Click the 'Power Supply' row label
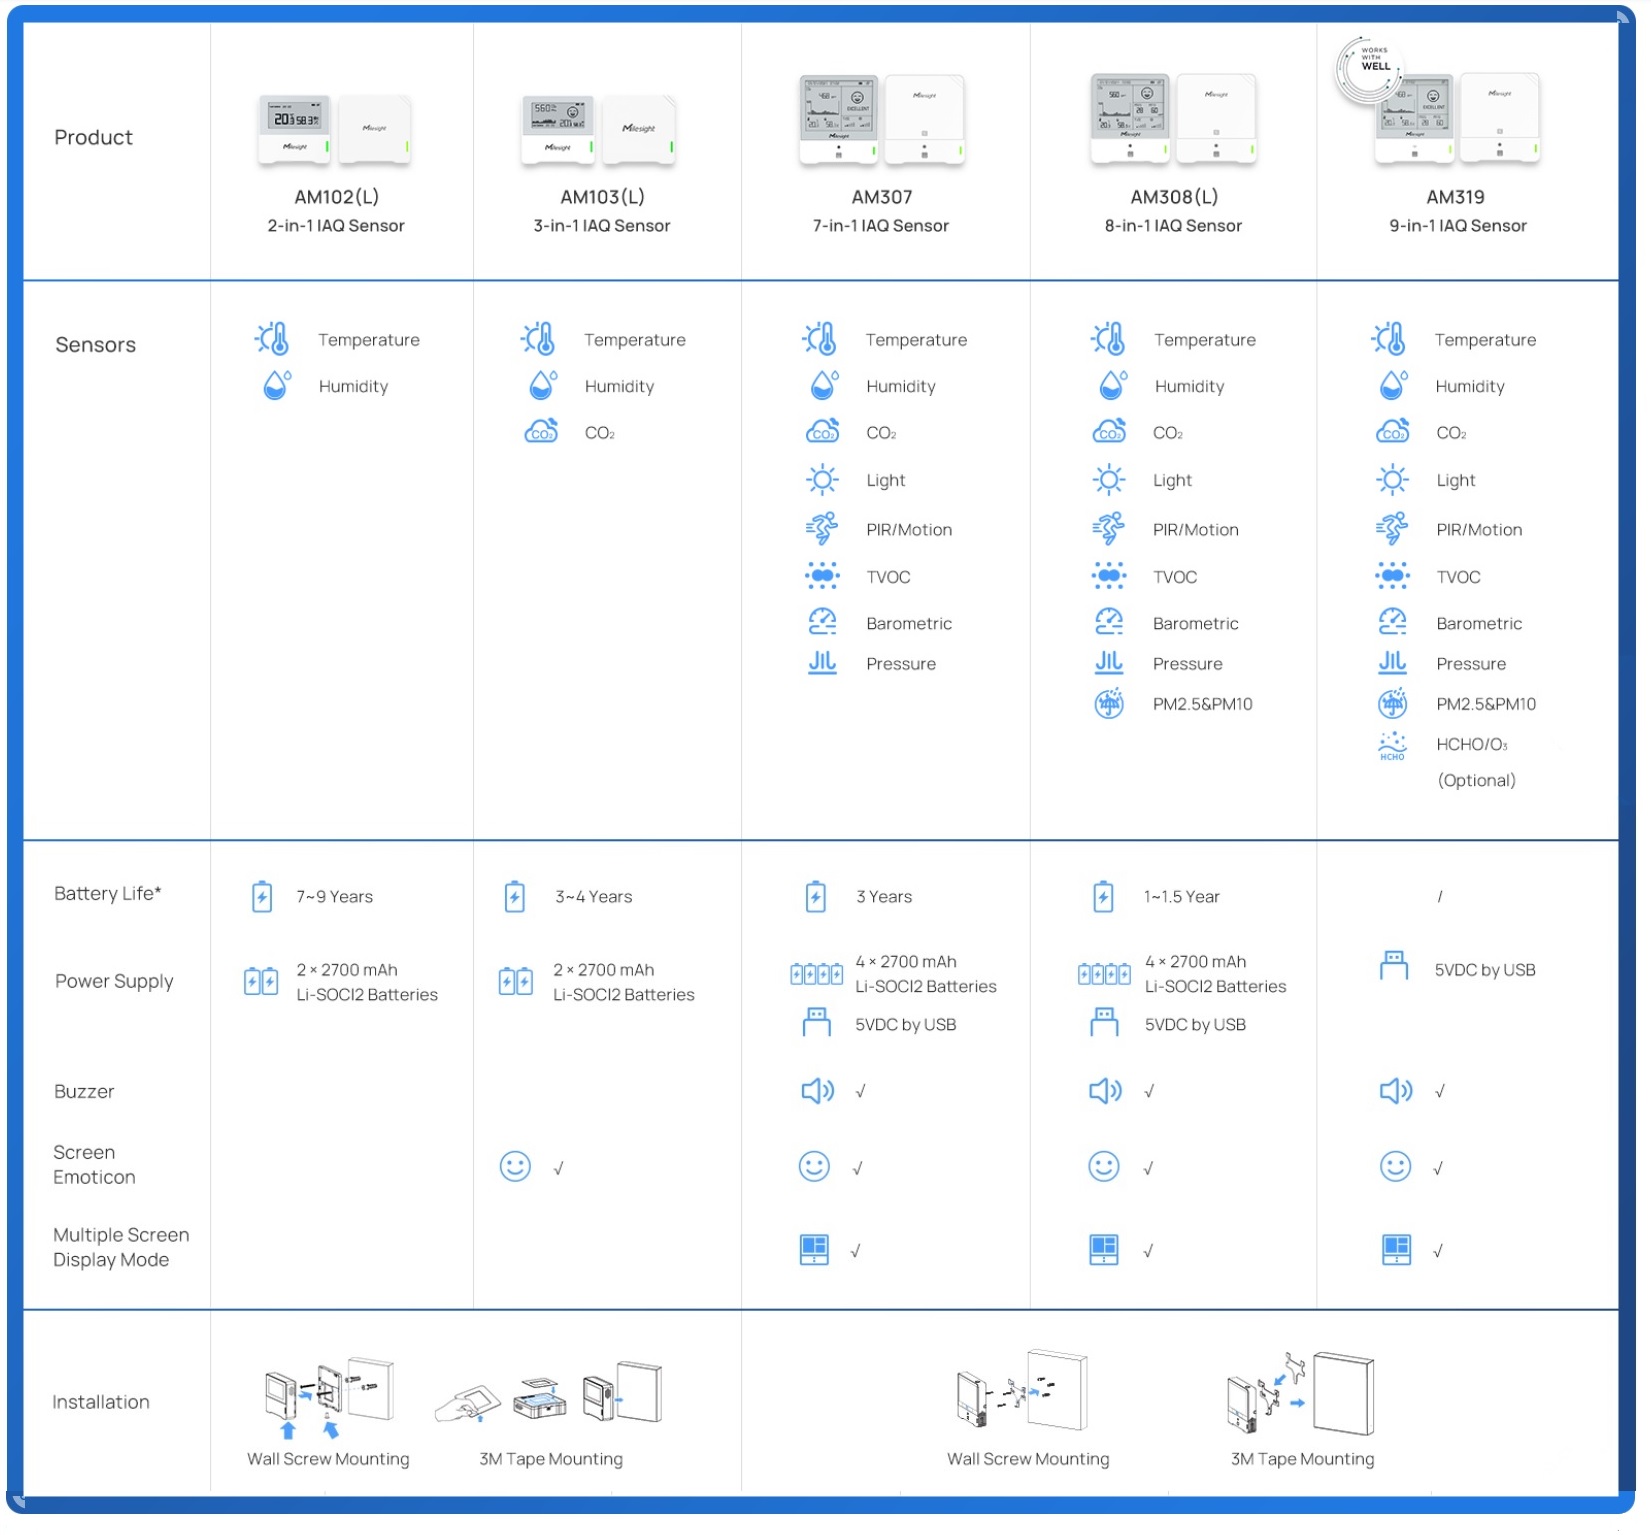 point(114,982)
